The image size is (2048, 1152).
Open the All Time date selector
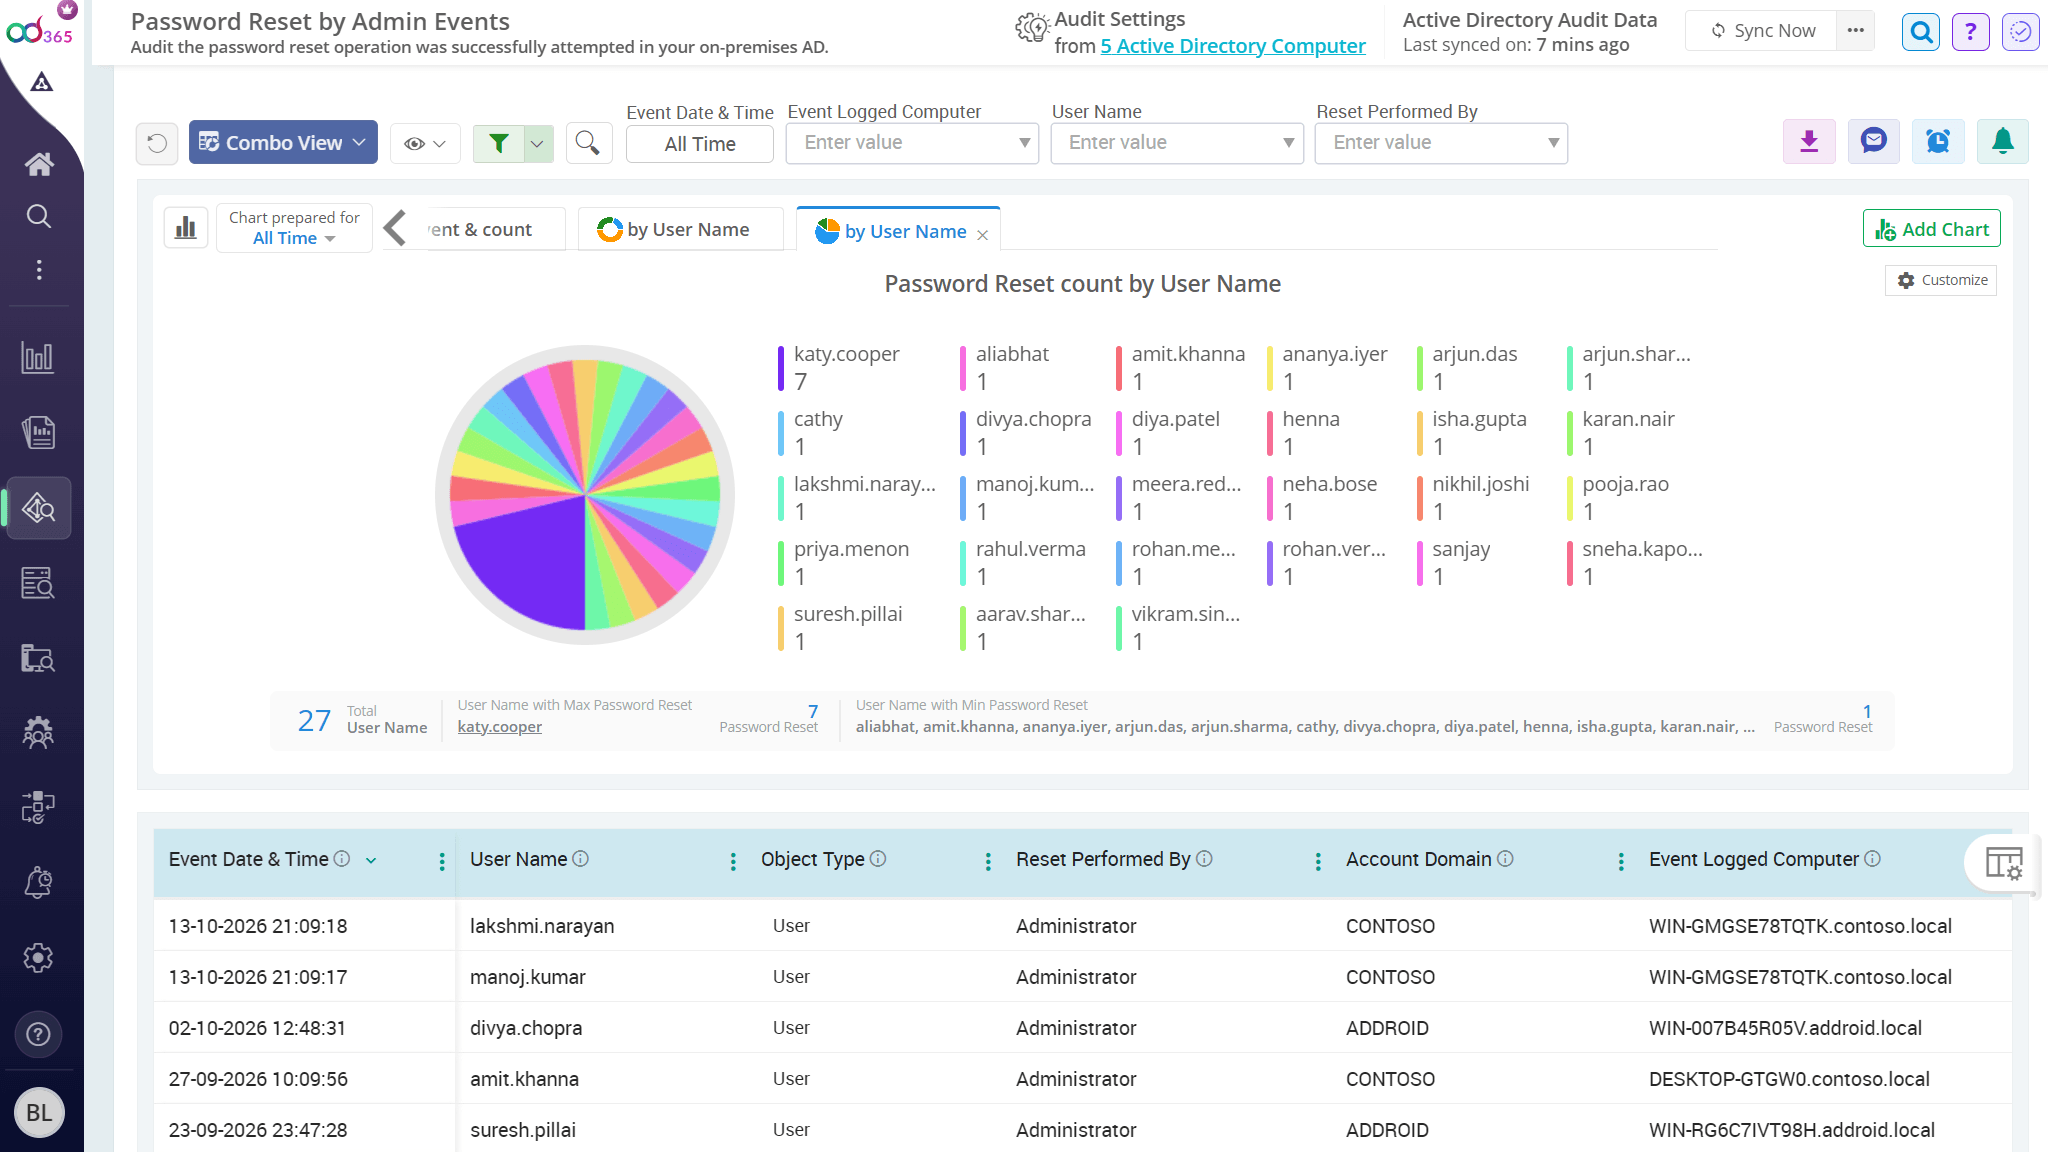[700, 144]
